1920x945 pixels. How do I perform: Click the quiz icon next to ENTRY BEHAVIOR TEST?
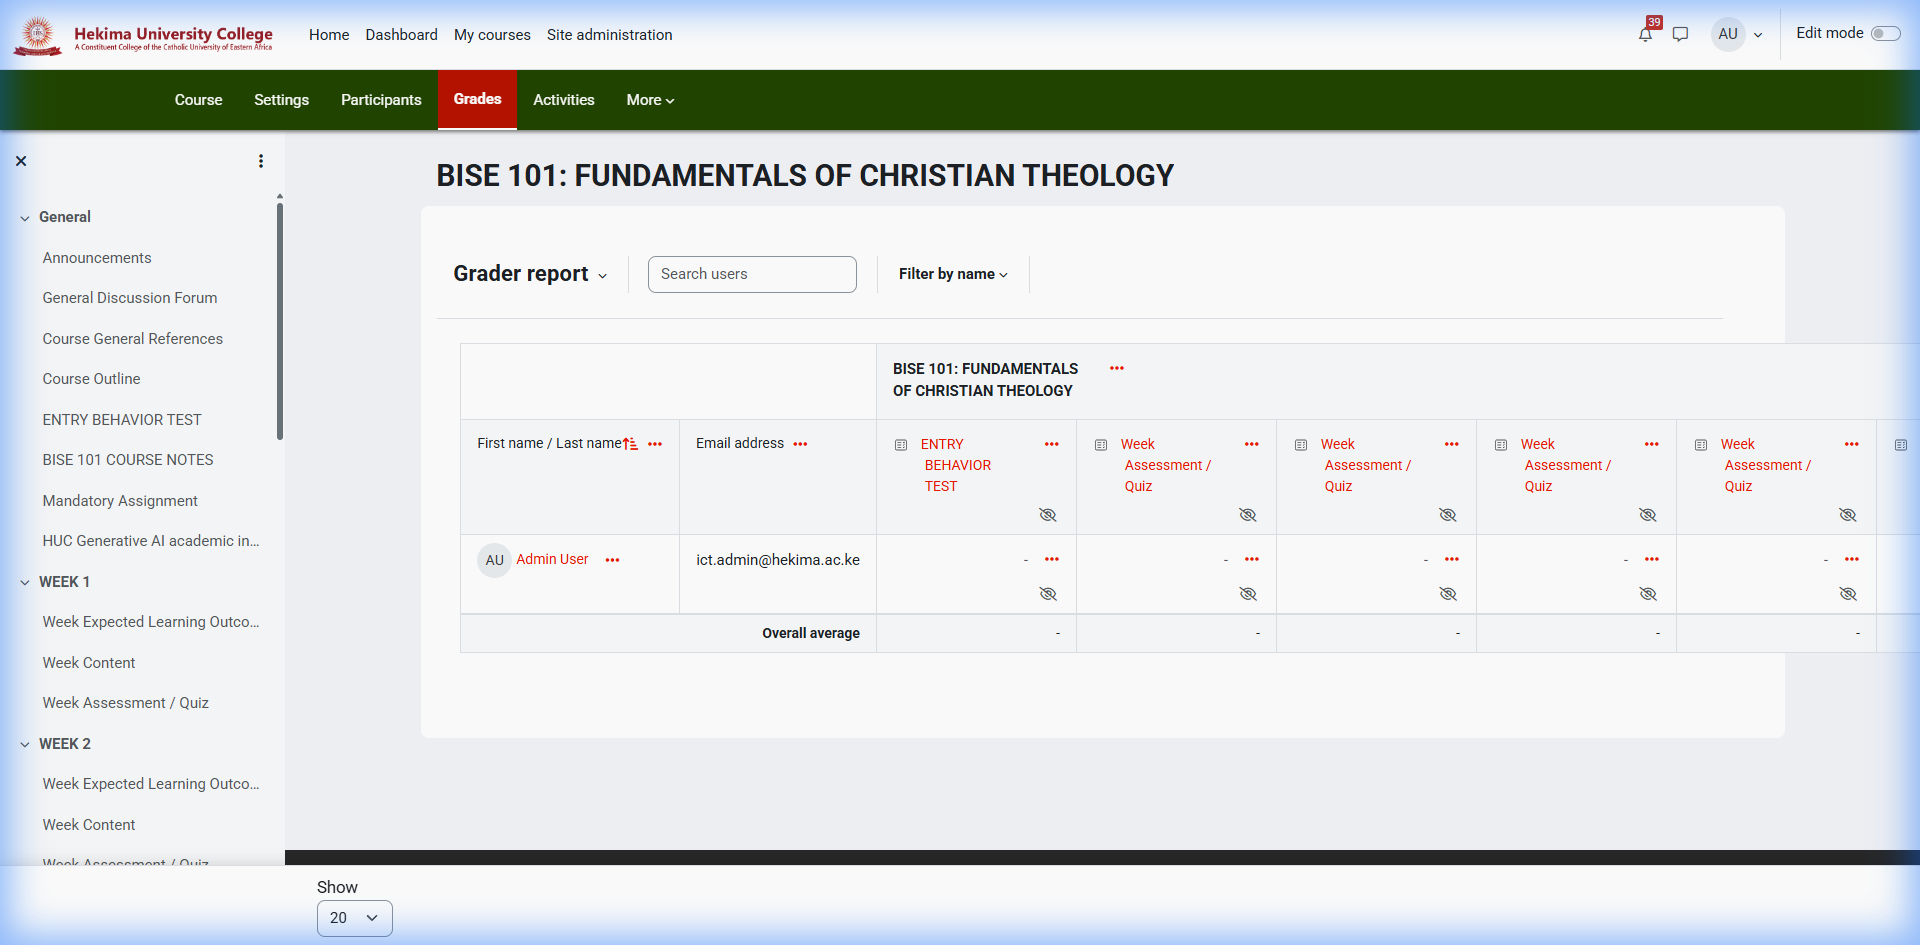point(901,445)
